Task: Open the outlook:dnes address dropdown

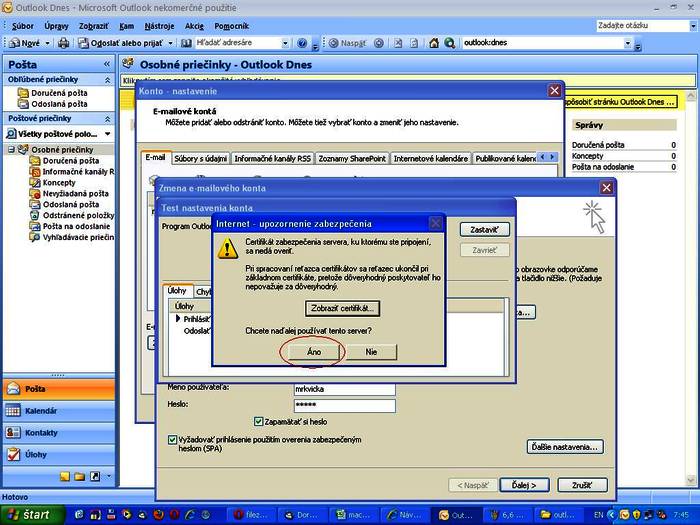Action: pyautogui.click(x=628, y=43)
